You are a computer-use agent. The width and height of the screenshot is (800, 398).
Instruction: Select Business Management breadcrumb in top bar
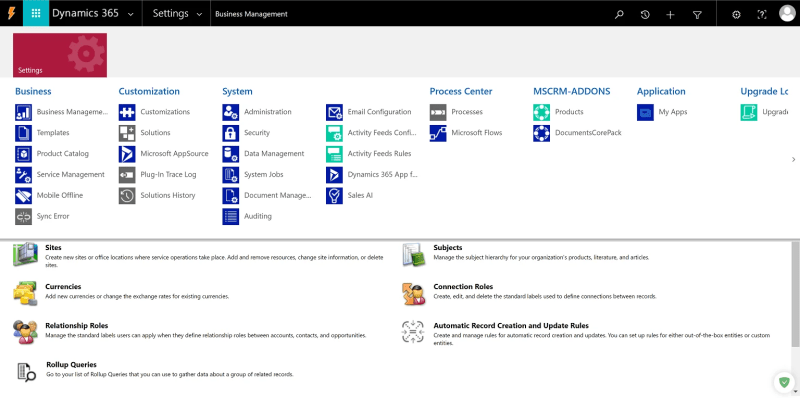252,14
